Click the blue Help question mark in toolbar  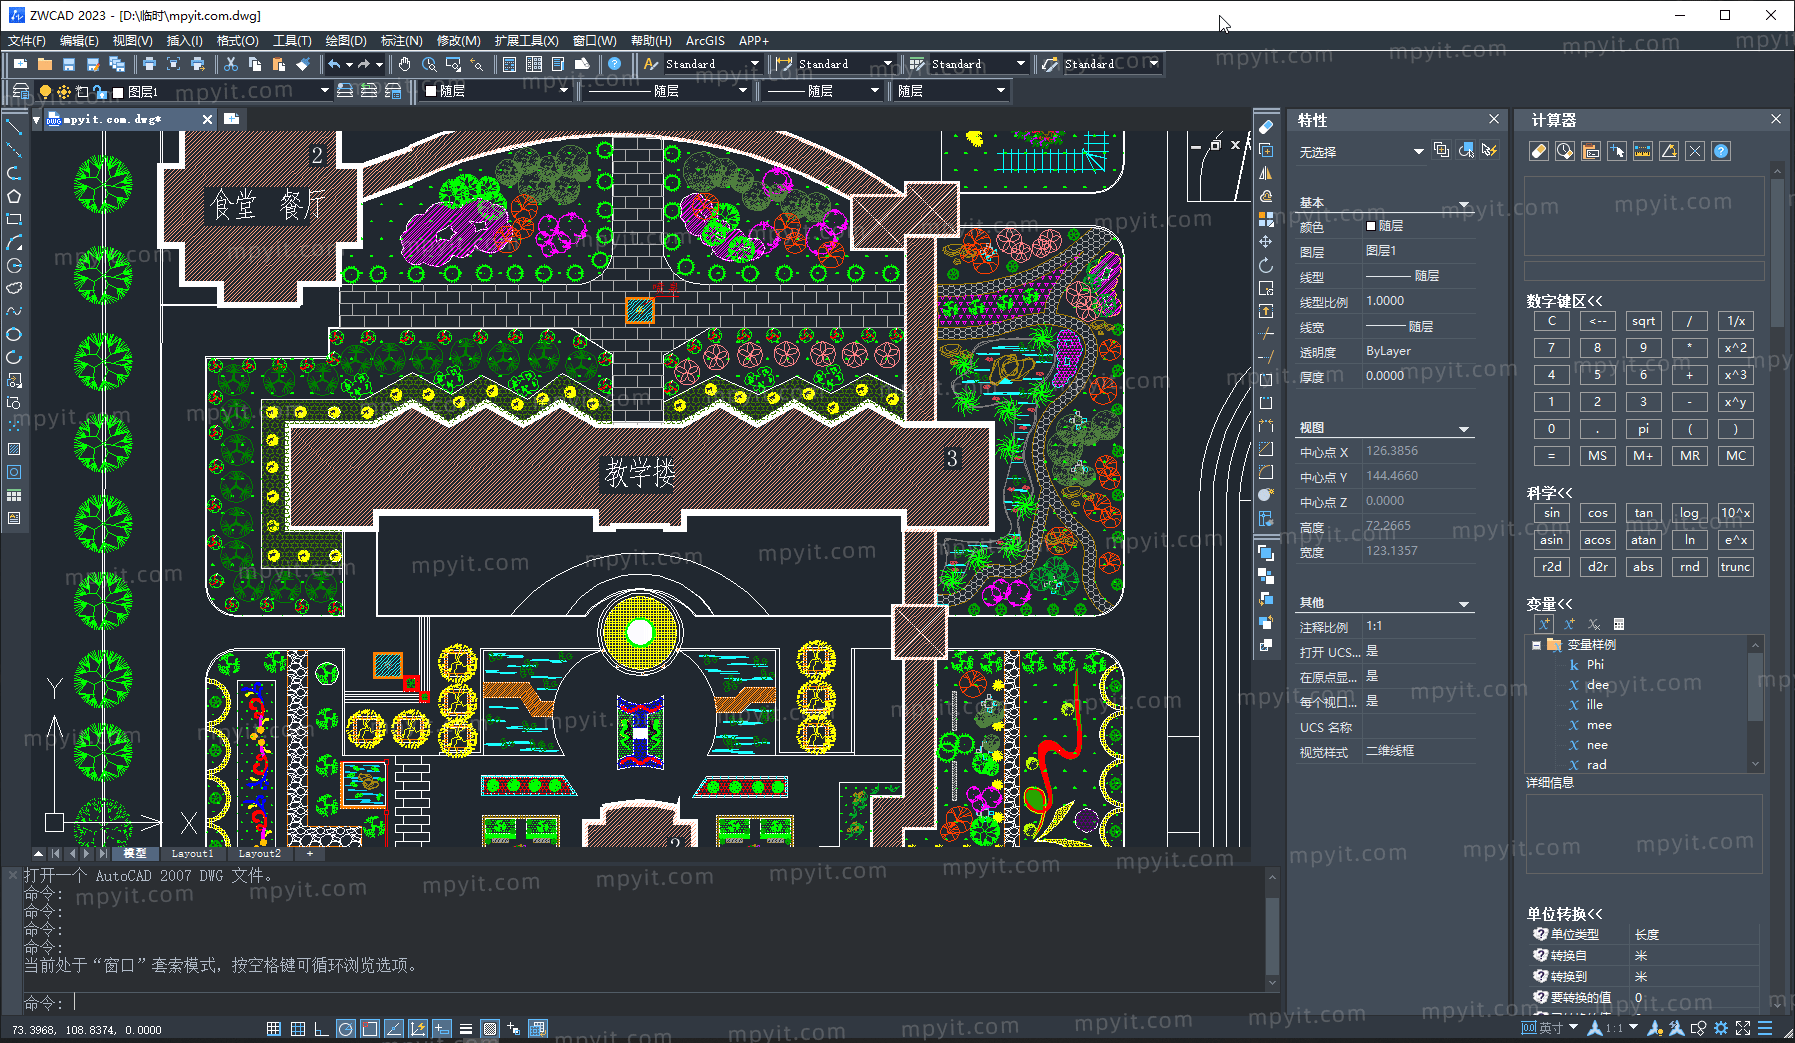[615, 64]
